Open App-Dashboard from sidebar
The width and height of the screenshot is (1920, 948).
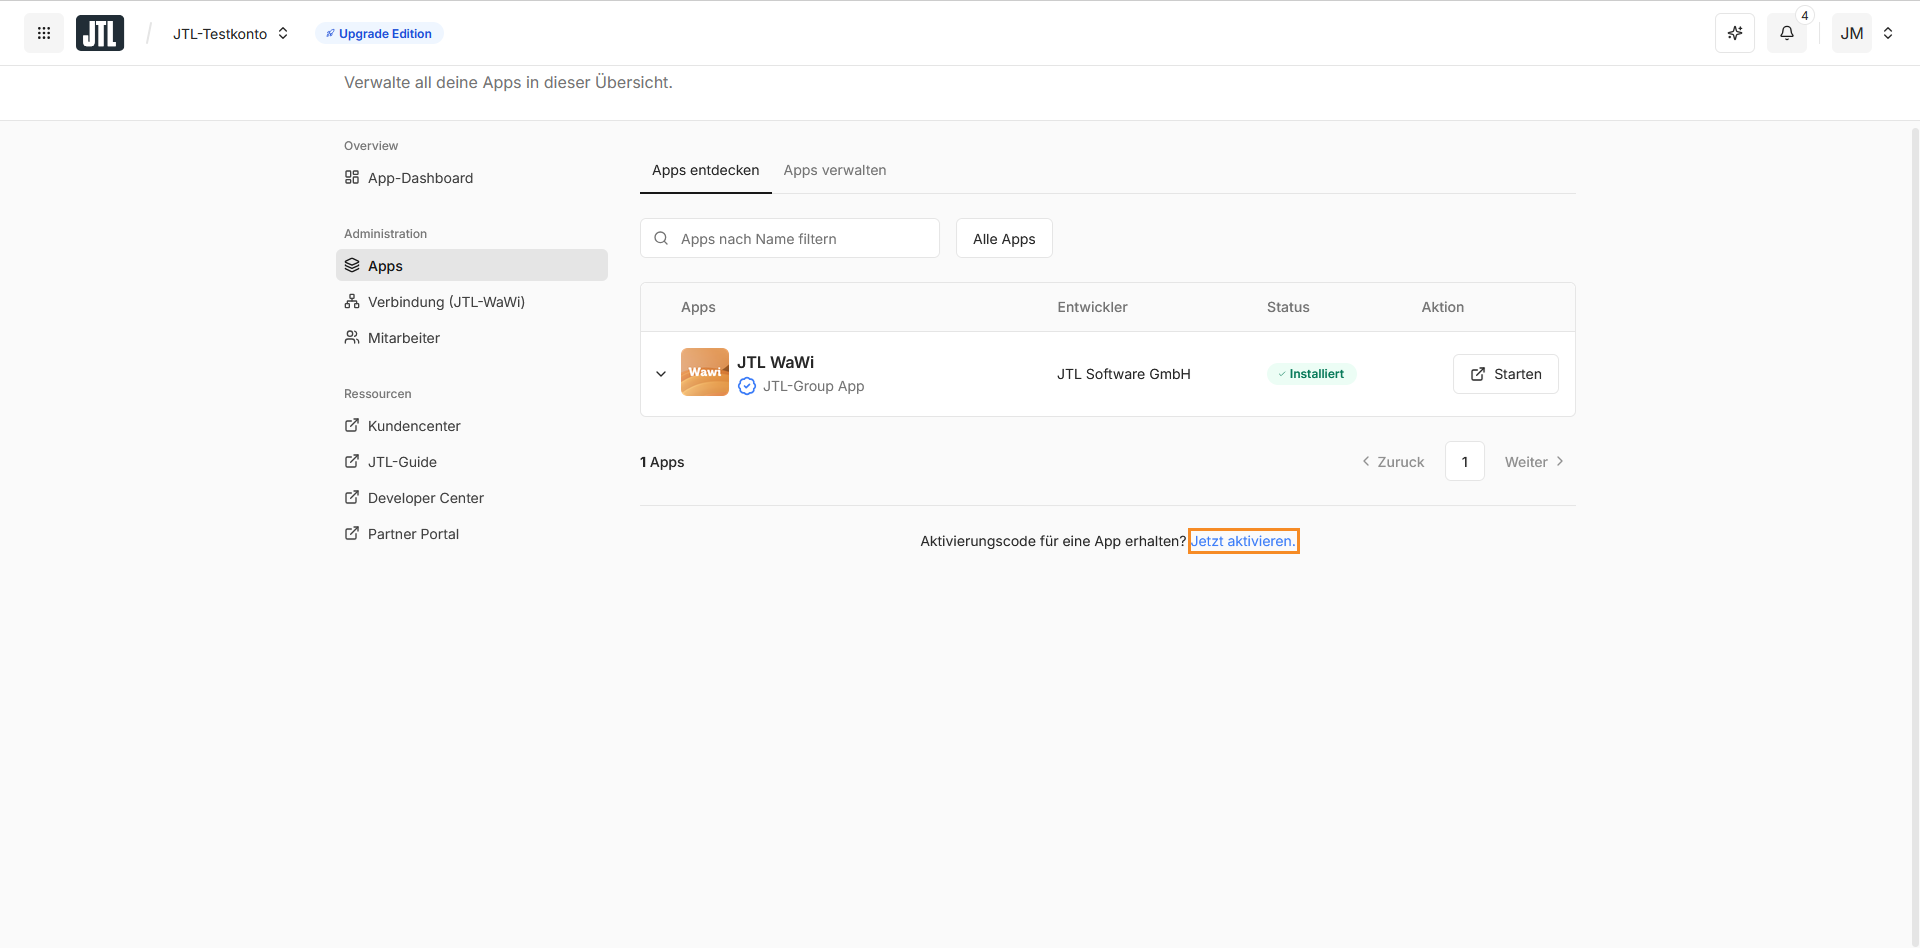(x=420, y=178)
